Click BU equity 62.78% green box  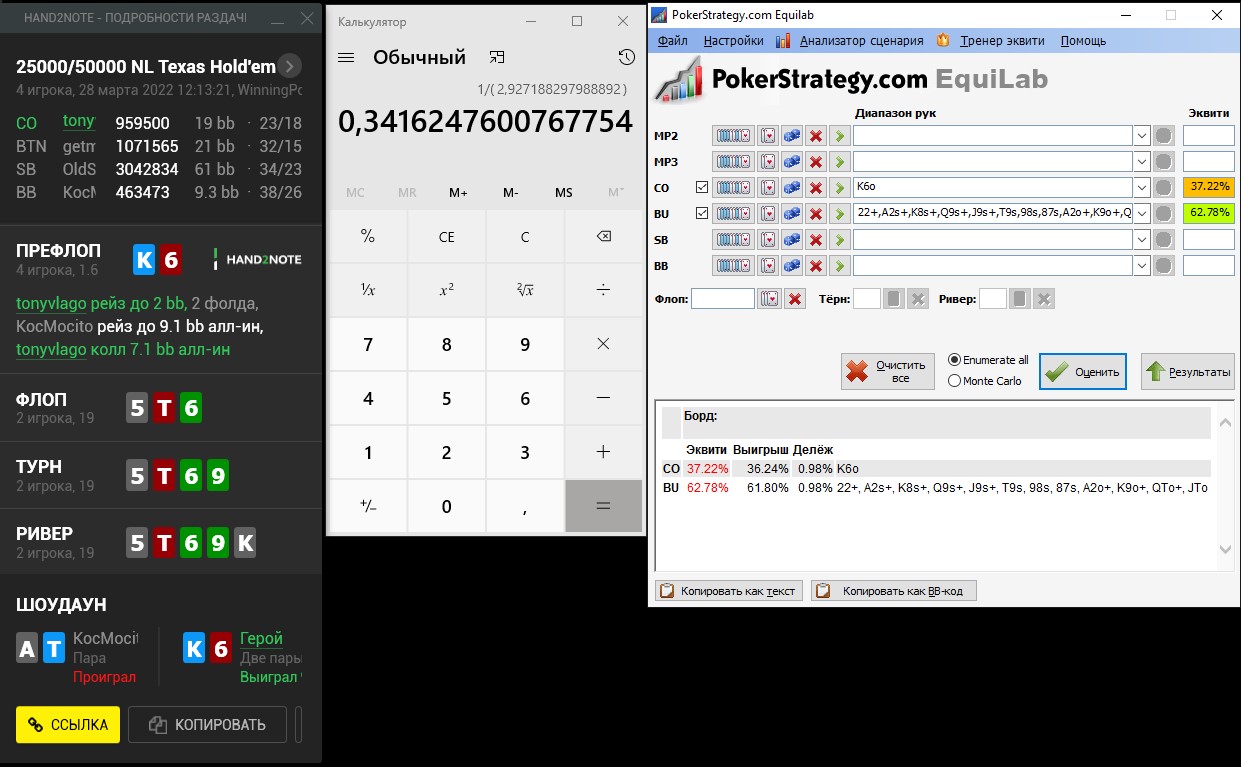click(1208, 213)
